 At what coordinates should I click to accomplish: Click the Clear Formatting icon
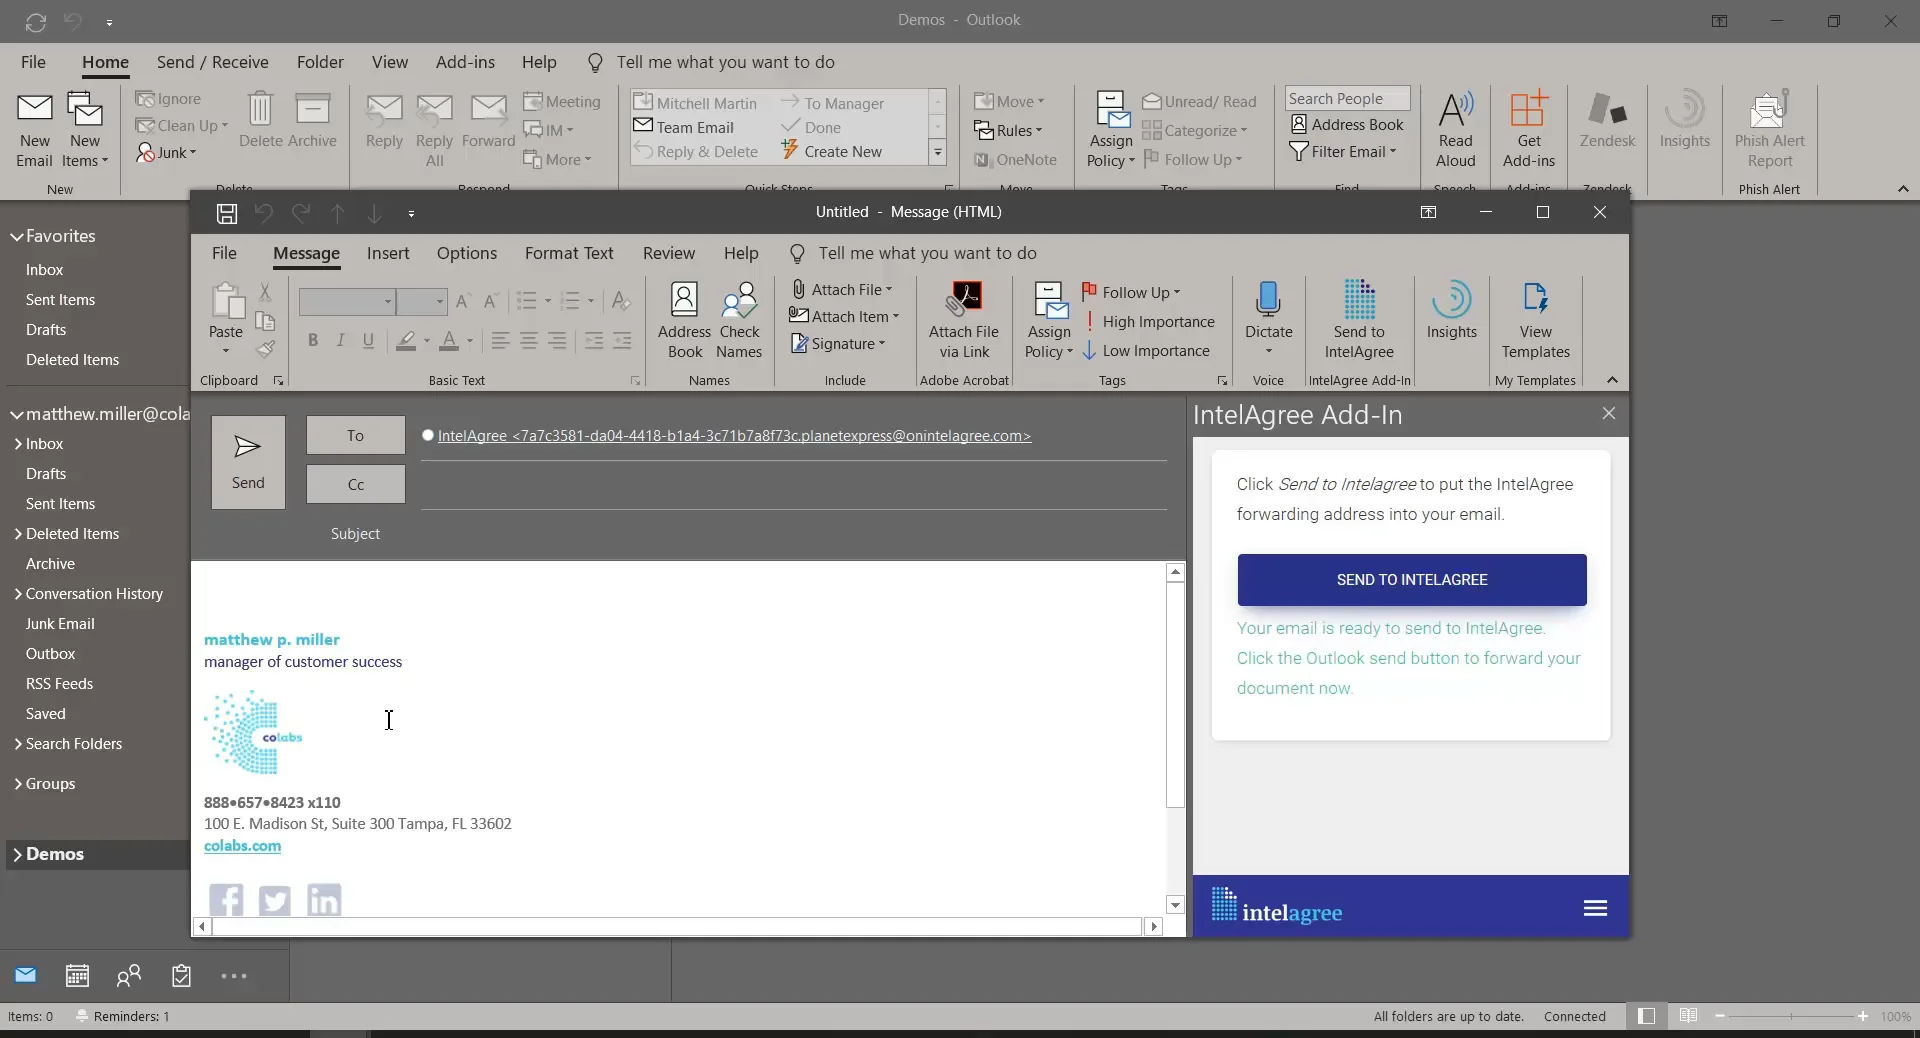621,301
